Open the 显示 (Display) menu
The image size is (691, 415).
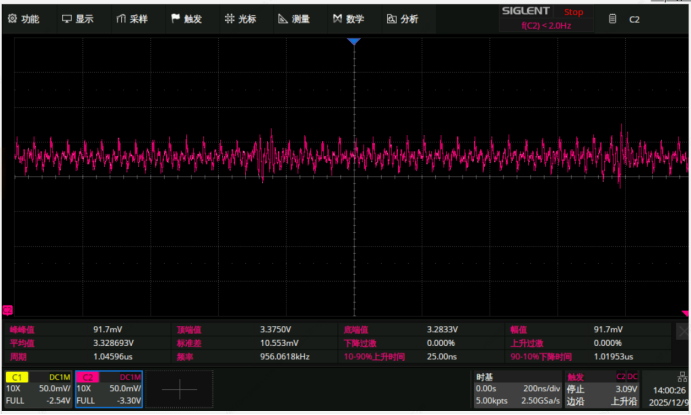pos(78,19)
